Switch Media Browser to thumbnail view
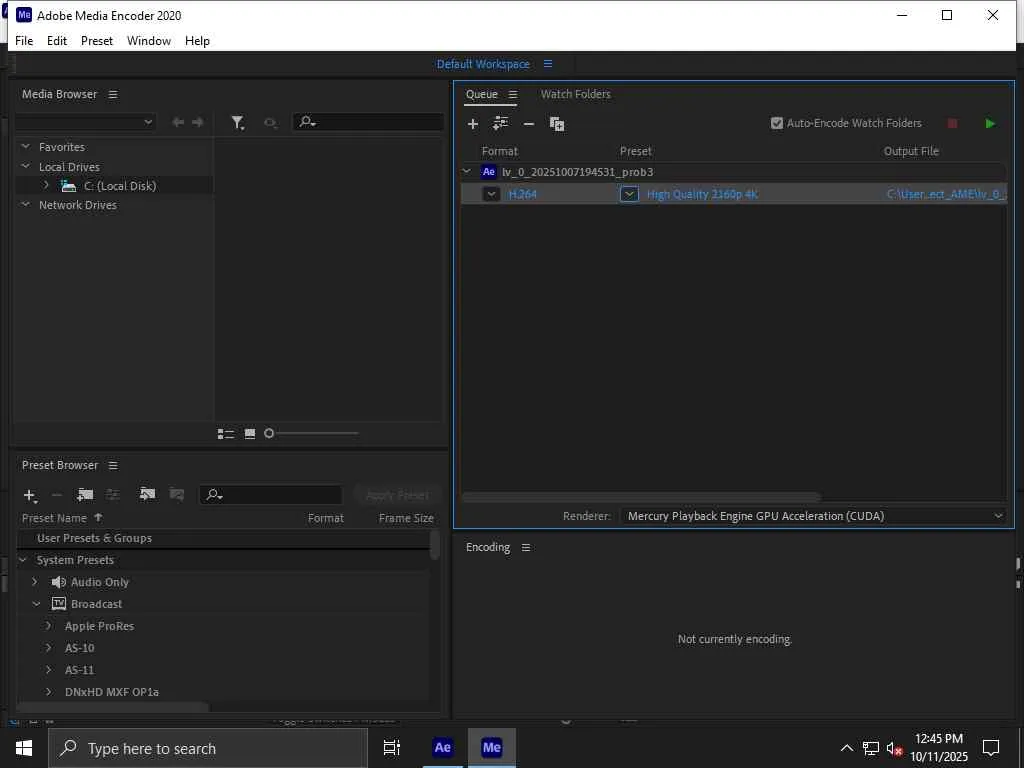 249,434
